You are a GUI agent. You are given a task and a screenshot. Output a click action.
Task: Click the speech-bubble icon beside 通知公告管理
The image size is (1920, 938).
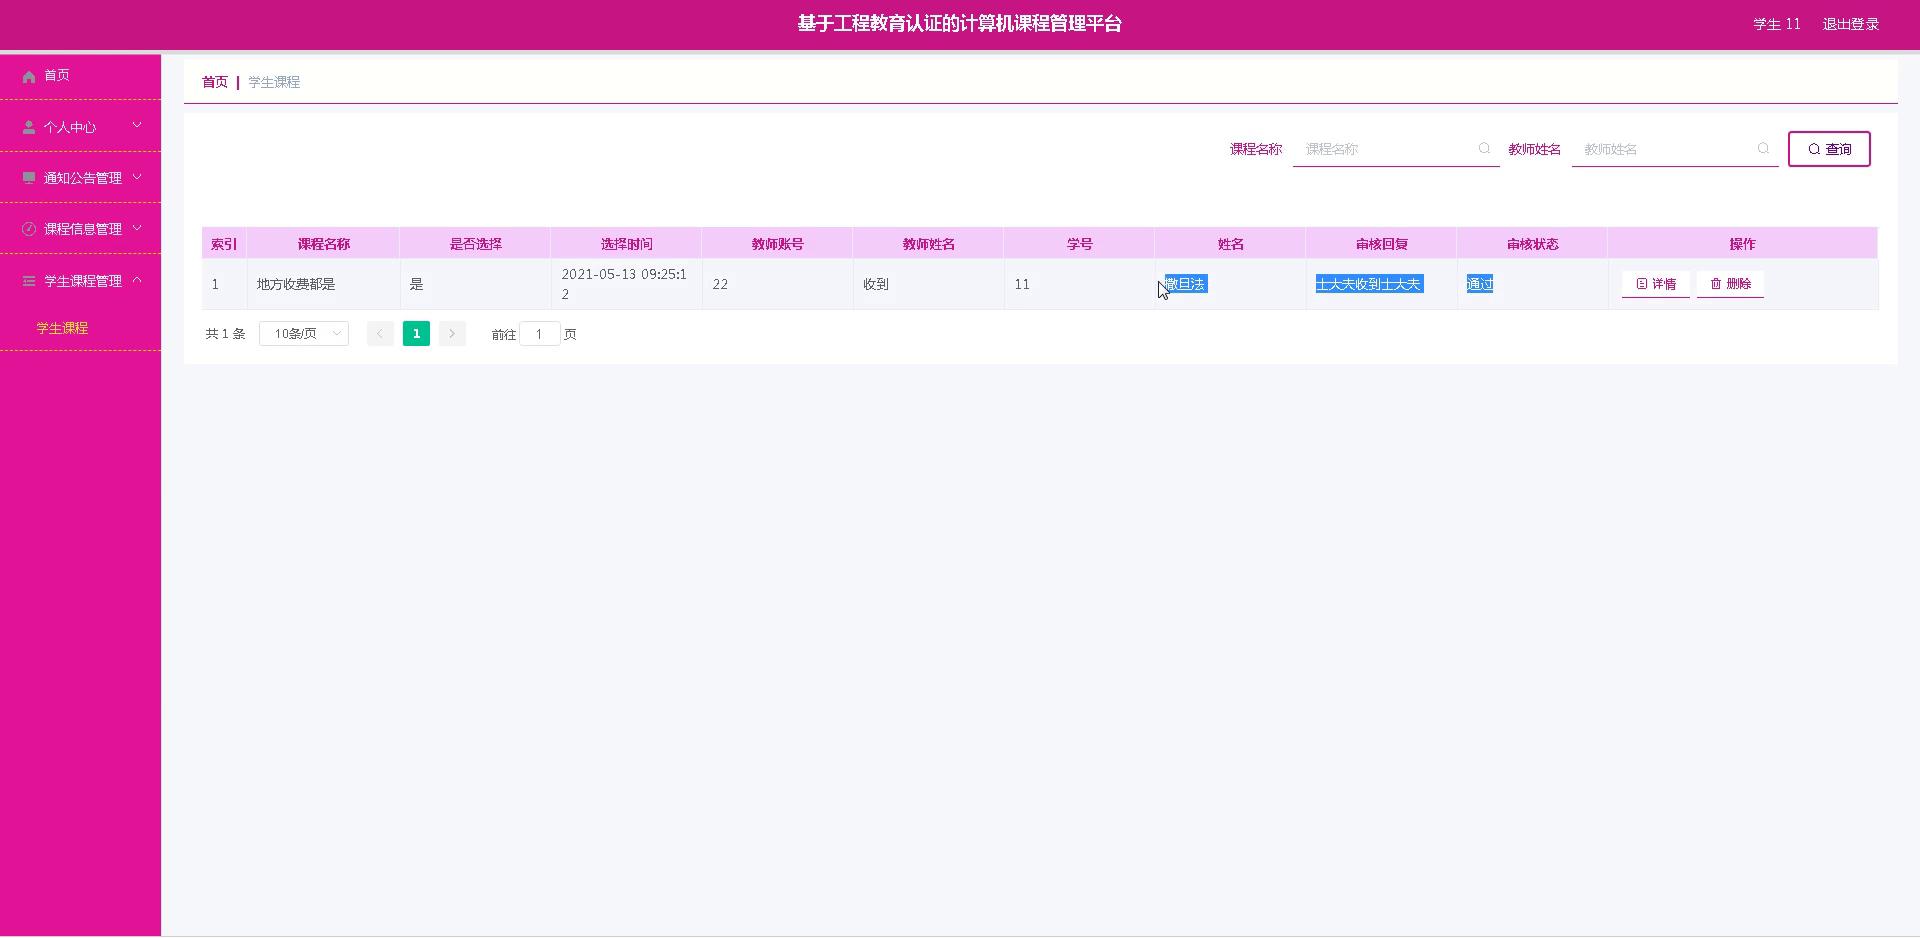tap(28, 177)
